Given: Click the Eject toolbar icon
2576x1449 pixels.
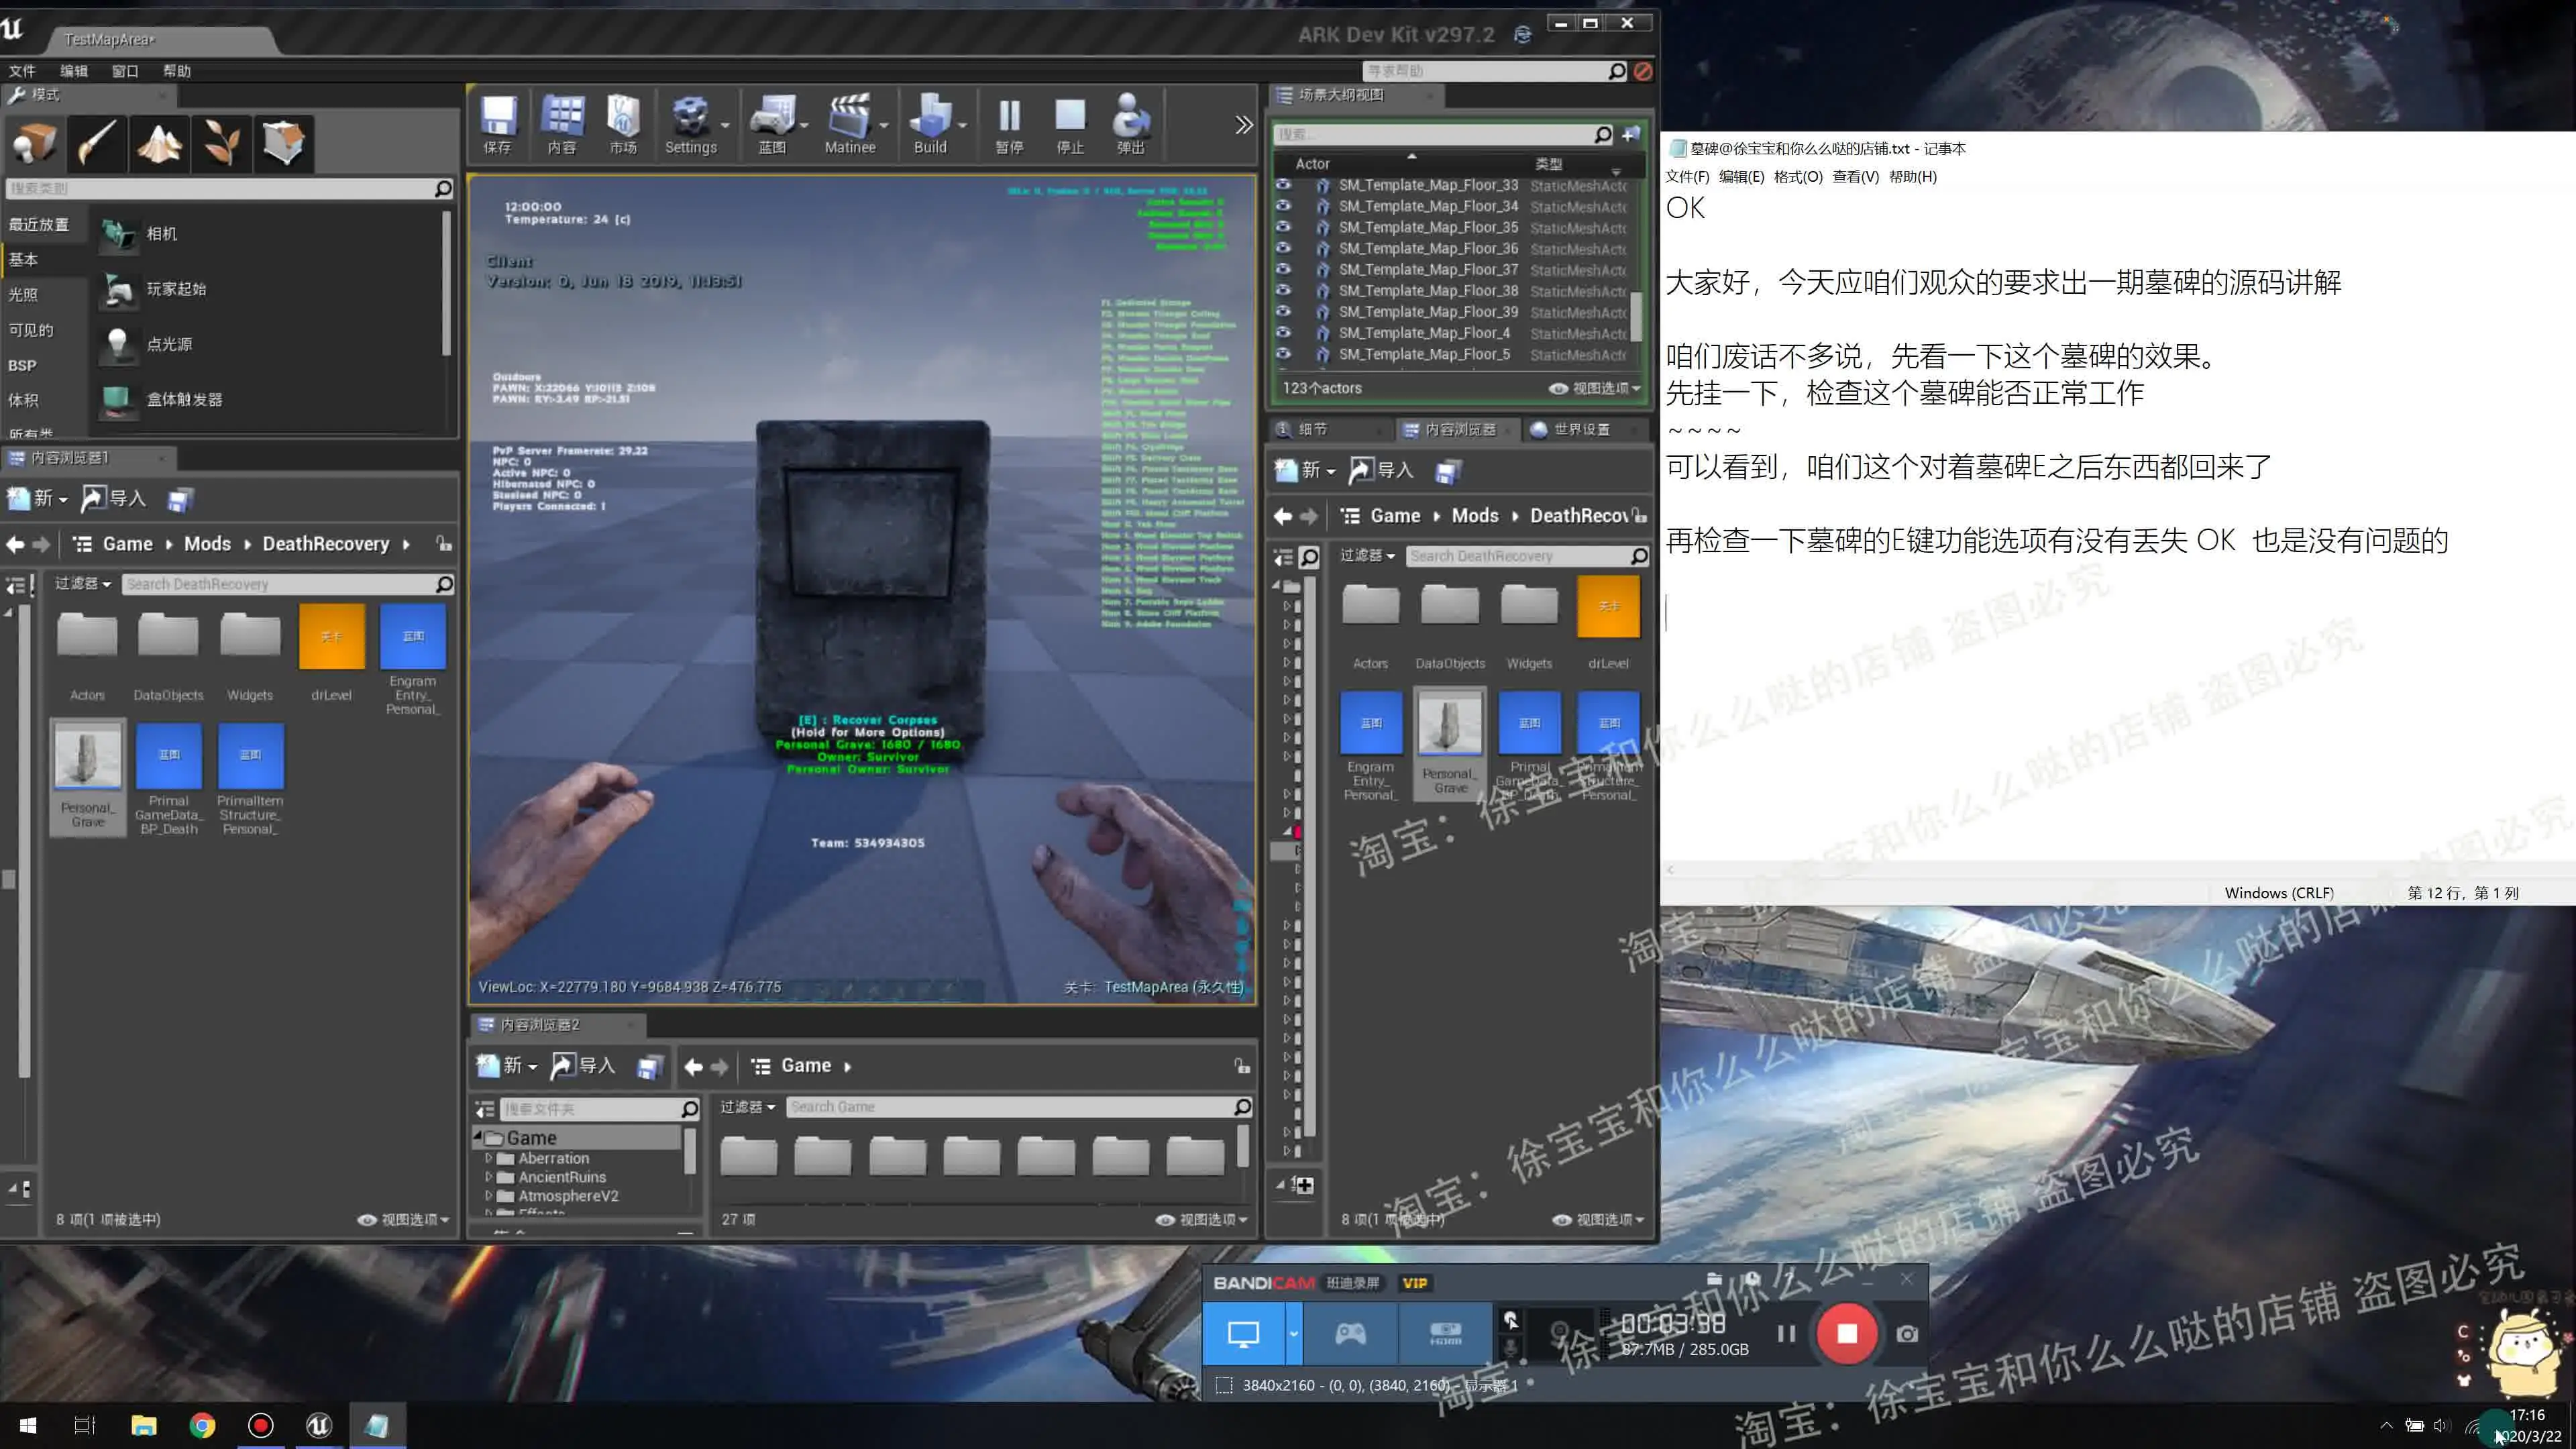Looking at the screenshot, I should point(1131,125).
